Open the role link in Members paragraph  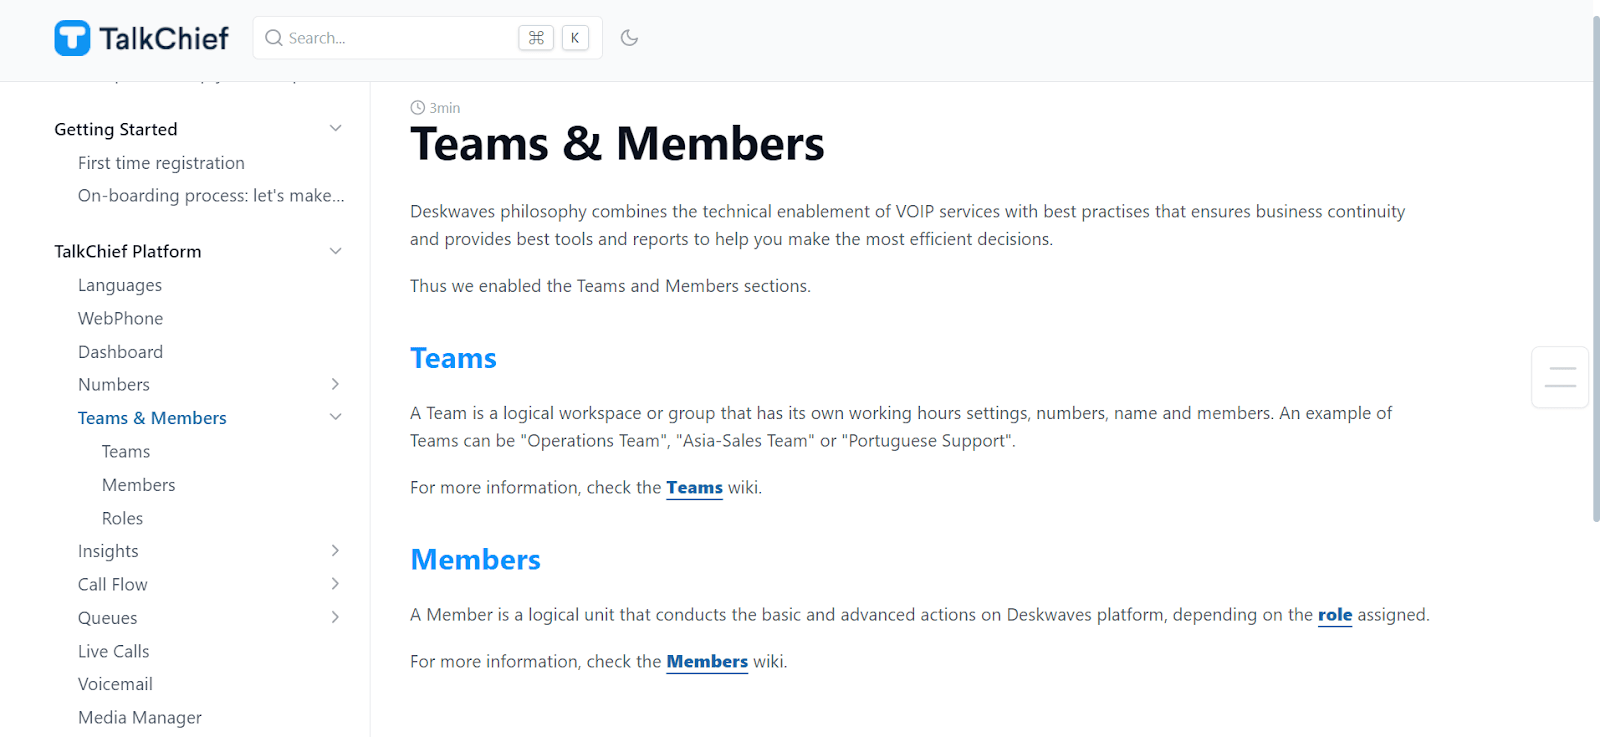click(x=1334, y=615)
